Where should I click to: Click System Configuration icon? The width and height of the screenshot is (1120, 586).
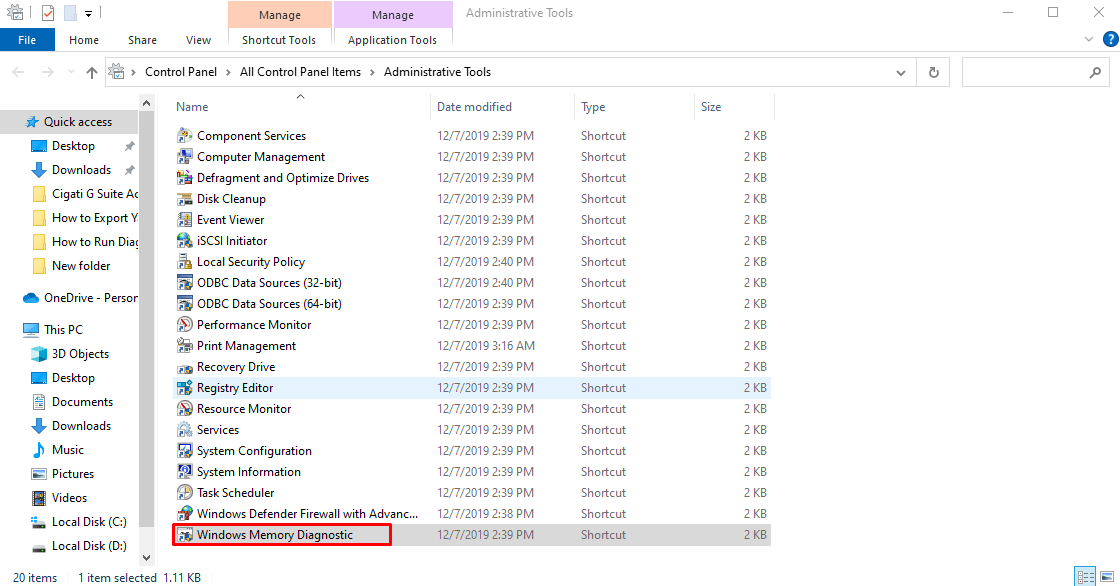[x=184, y=451]
